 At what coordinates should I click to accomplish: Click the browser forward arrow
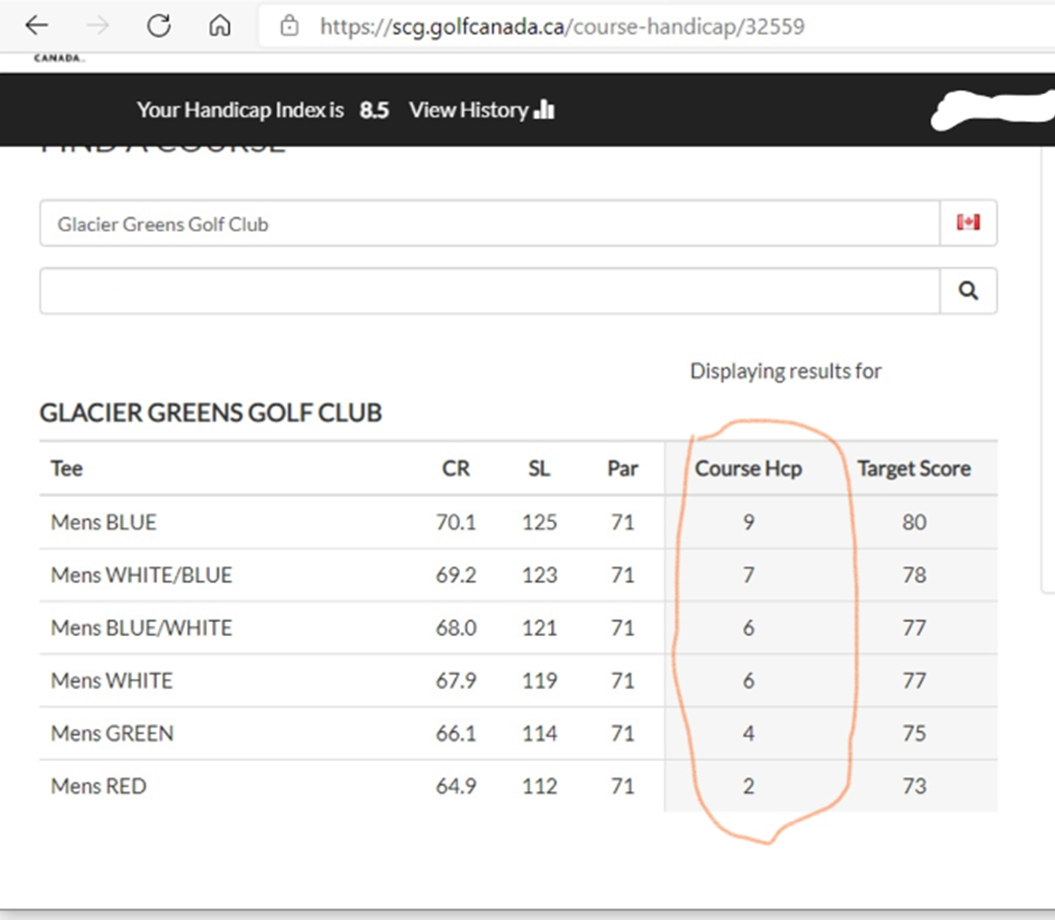click(97, 26)
